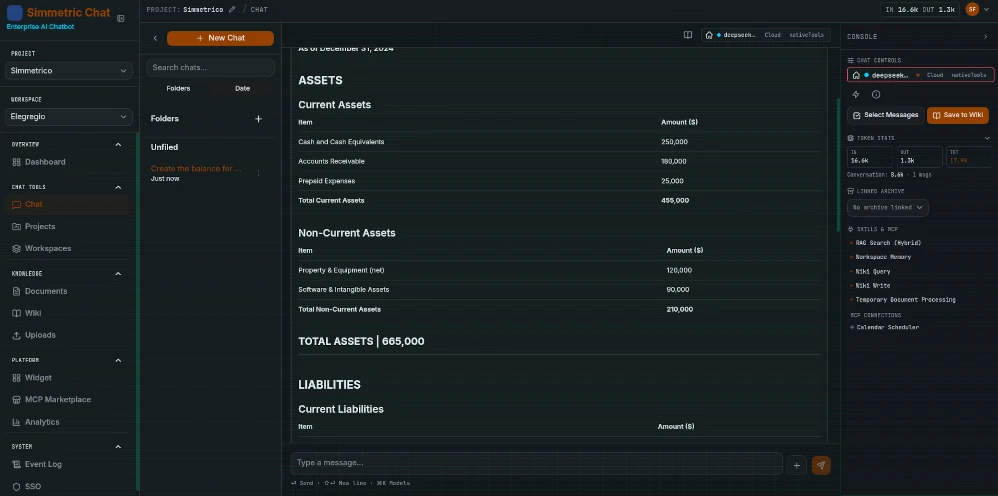This screenshot has width=998, height=496.
Task: Open deepseek model selector in Chat Controls
Action: [x=920, y=74]
